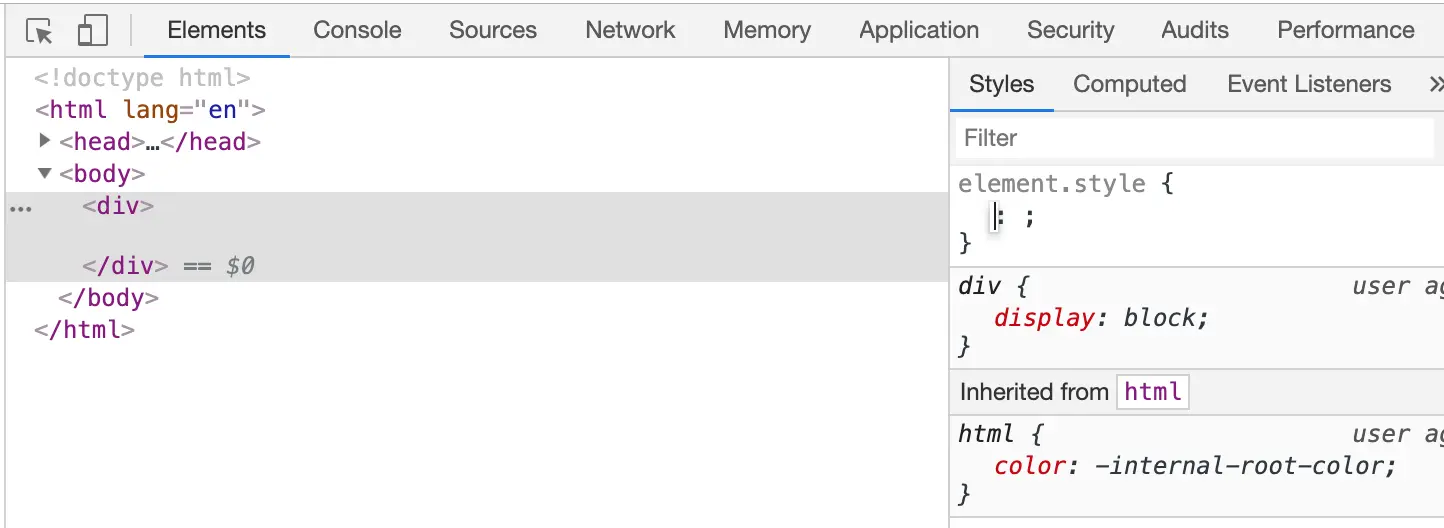This screenshot has width=1444, height=528.
Task: Select the Audits tab
Action: click(x=1194, y=30)
